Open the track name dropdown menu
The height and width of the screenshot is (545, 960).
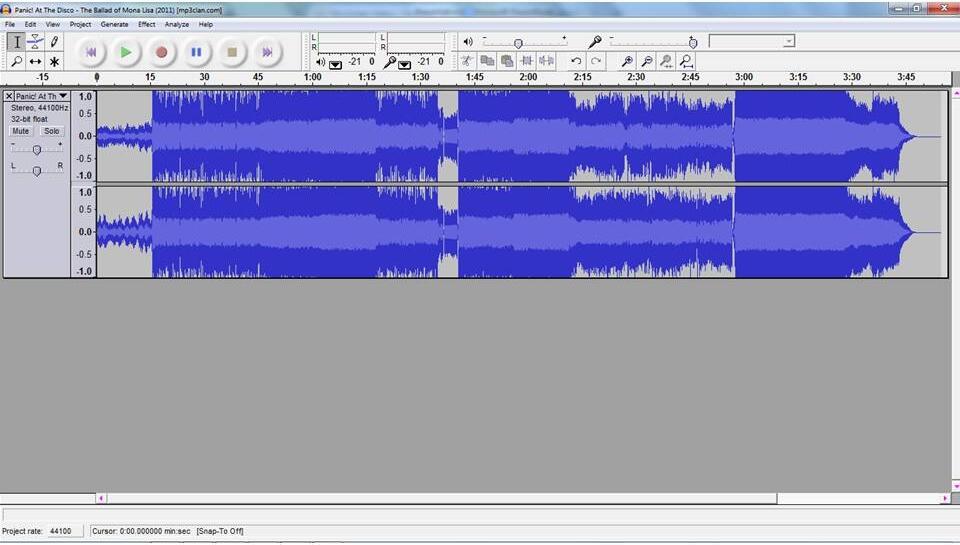pos(63,96)
